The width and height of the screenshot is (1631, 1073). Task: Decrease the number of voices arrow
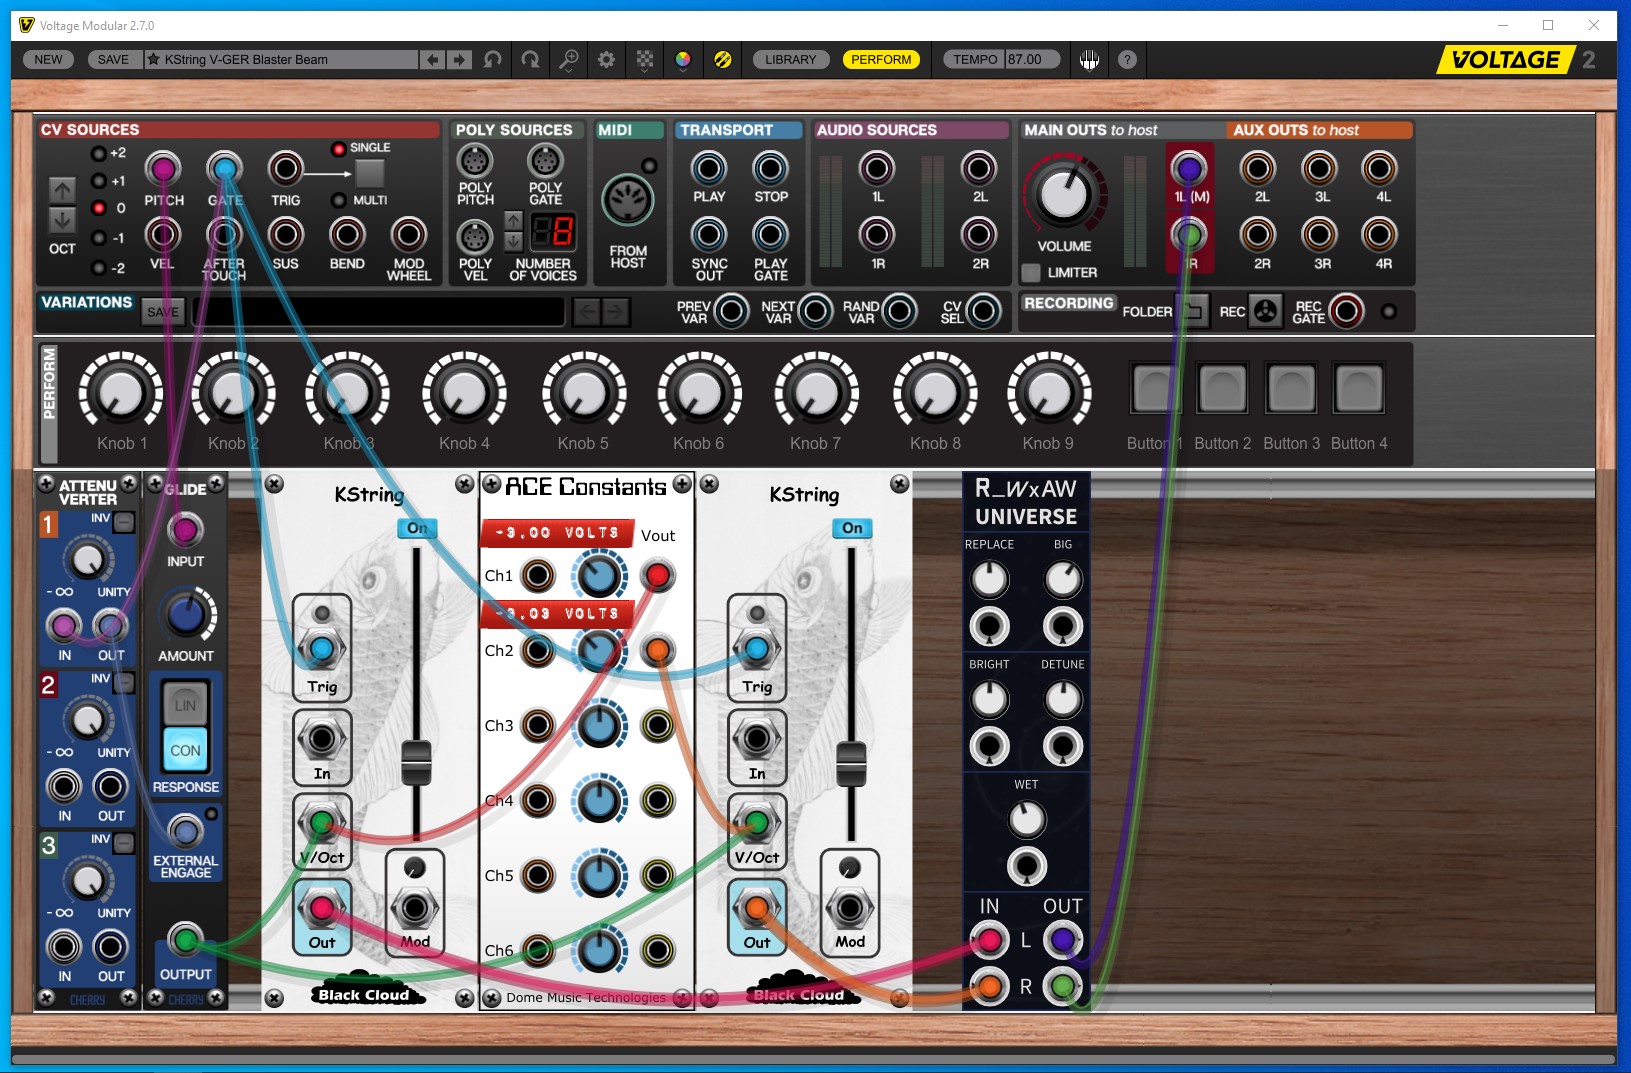pyautogui.click(x=513, y=241)
